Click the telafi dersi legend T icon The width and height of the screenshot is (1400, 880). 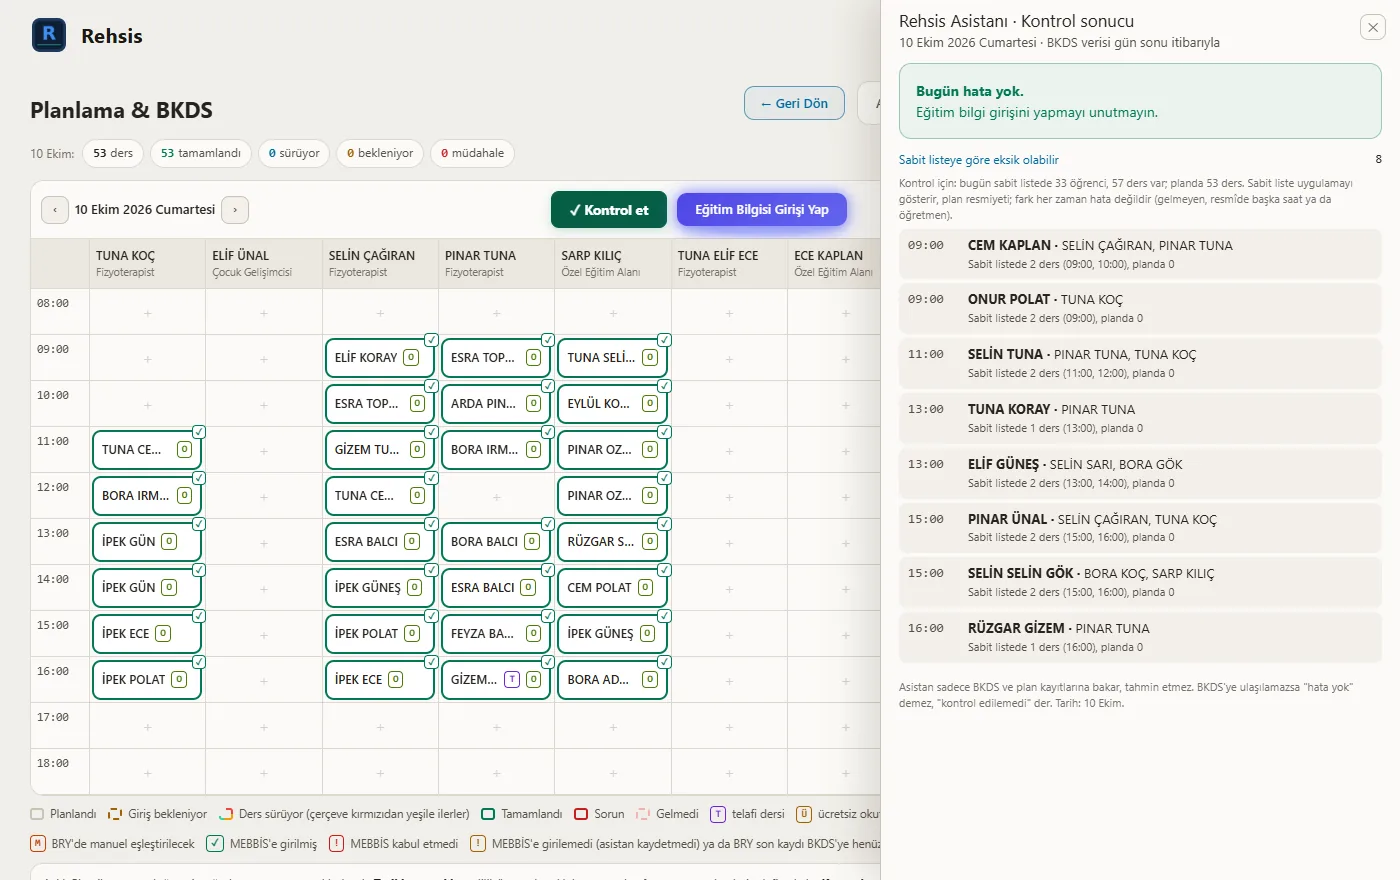coord(718,814)
